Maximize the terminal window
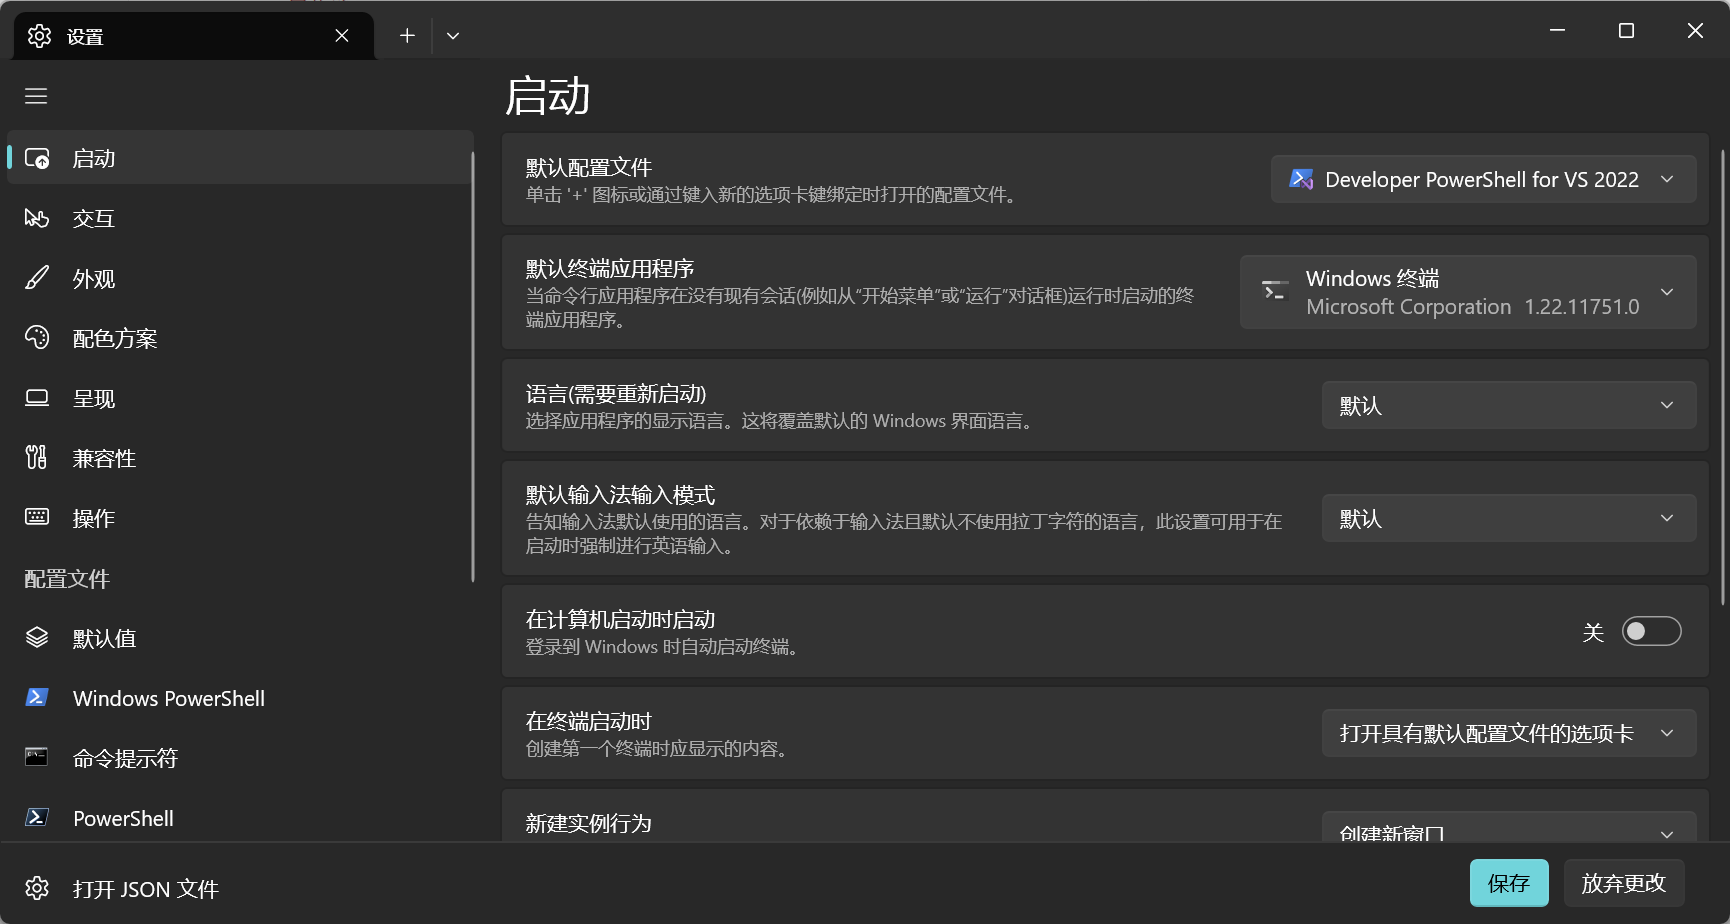This screenshot has width=1730, height=924. point(1626,30)
